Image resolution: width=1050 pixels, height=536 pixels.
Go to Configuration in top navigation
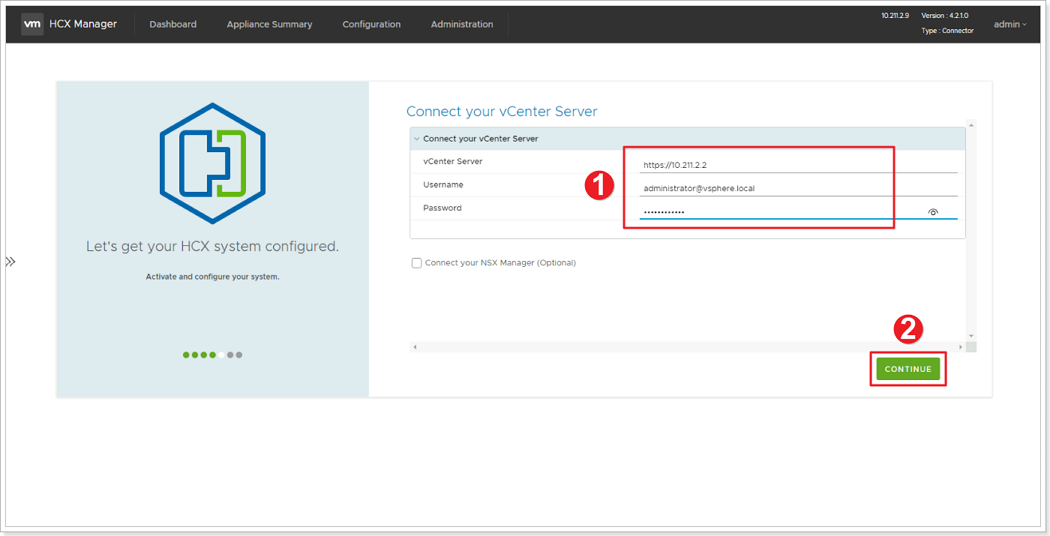coord(372,24)
